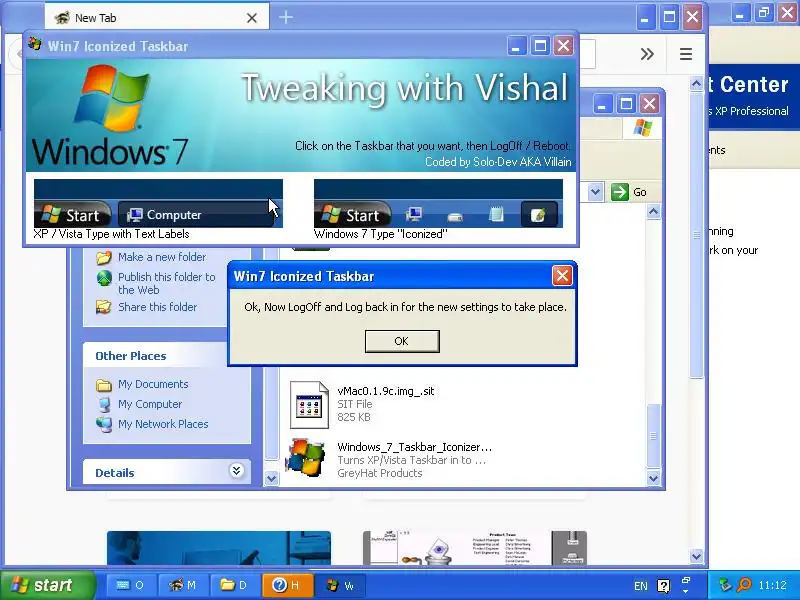
Task: Click browser page scroll down arrow
Action: pyautogui.click(x=696, y=556)
